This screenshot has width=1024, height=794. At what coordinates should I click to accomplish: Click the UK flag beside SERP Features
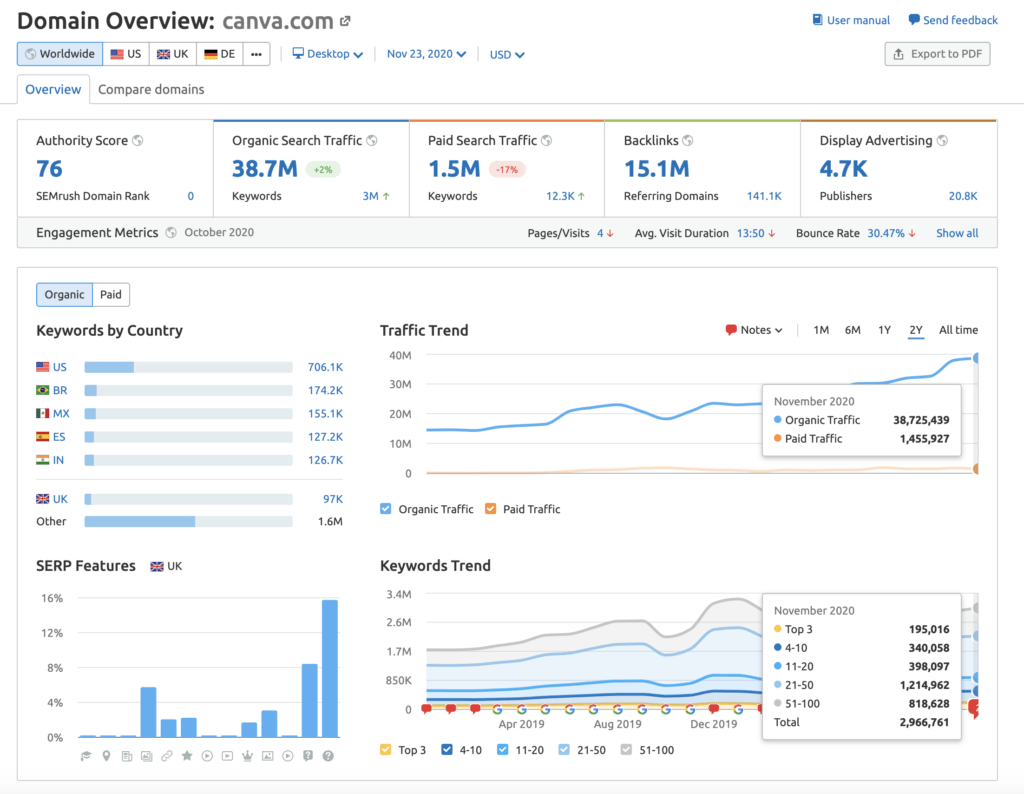click(157, 567)
